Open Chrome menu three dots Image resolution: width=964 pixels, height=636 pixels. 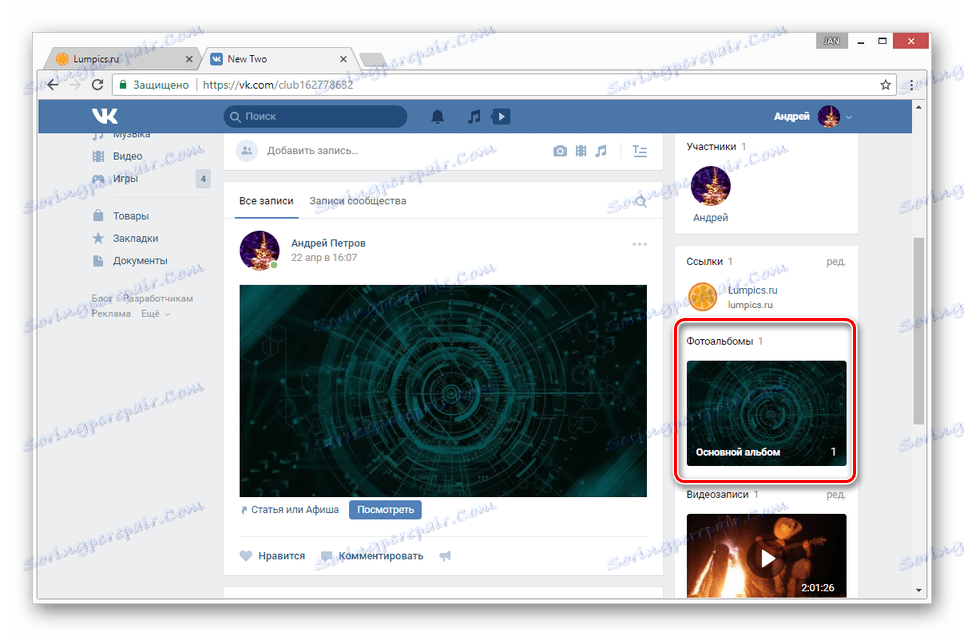coord(911,85)
